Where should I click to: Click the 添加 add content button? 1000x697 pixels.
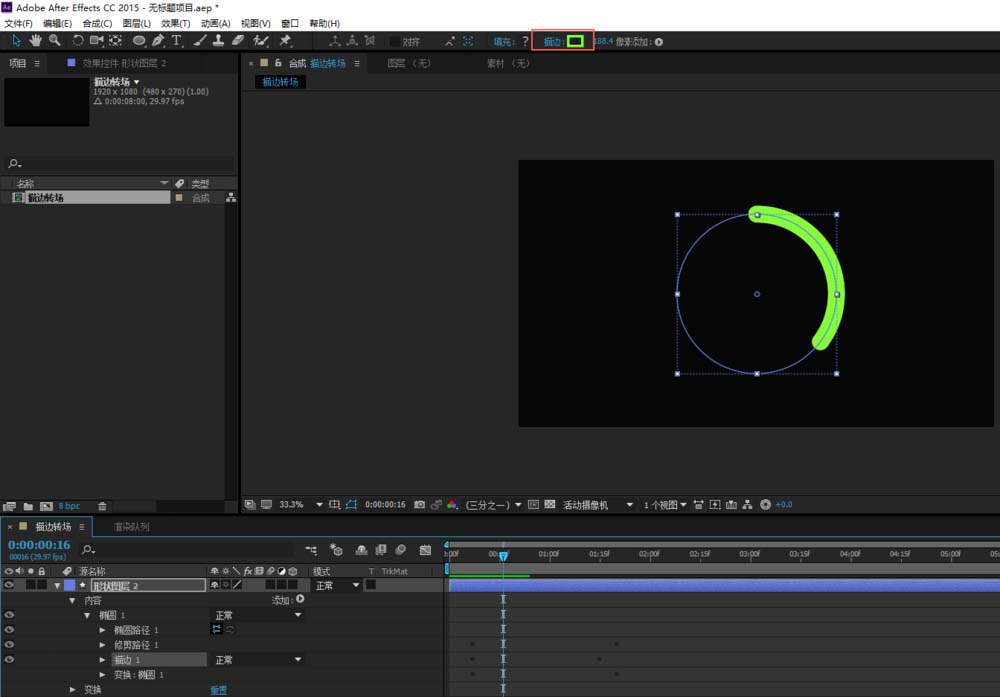(x=299, y=600)
